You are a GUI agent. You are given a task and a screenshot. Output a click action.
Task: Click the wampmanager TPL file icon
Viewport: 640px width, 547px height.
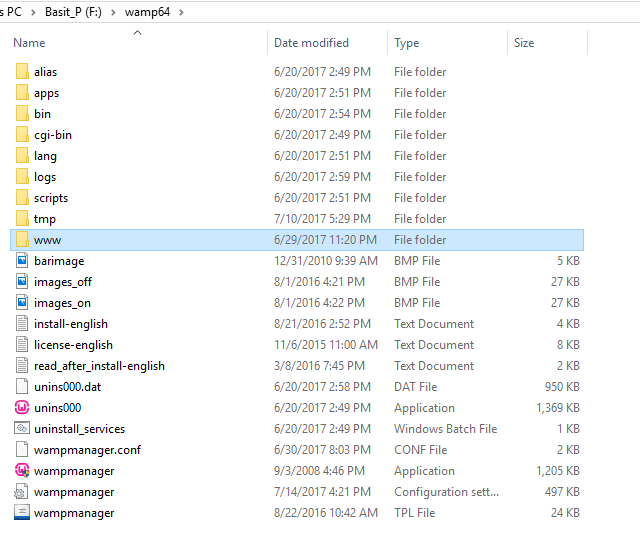pyautogui.click(x=22, y=512)
